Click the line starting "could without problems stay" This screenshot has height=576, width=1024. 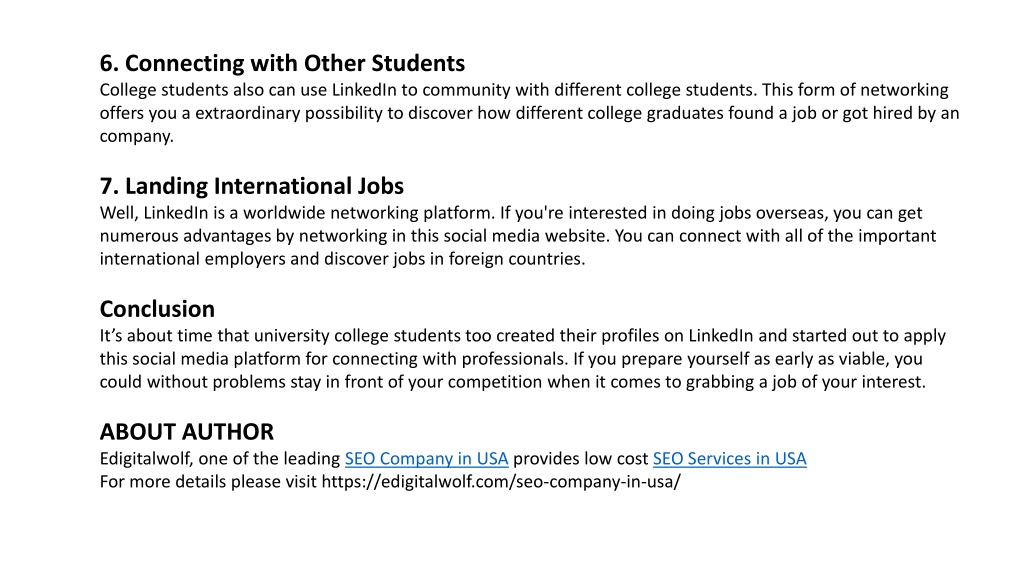tap(513, 382)
